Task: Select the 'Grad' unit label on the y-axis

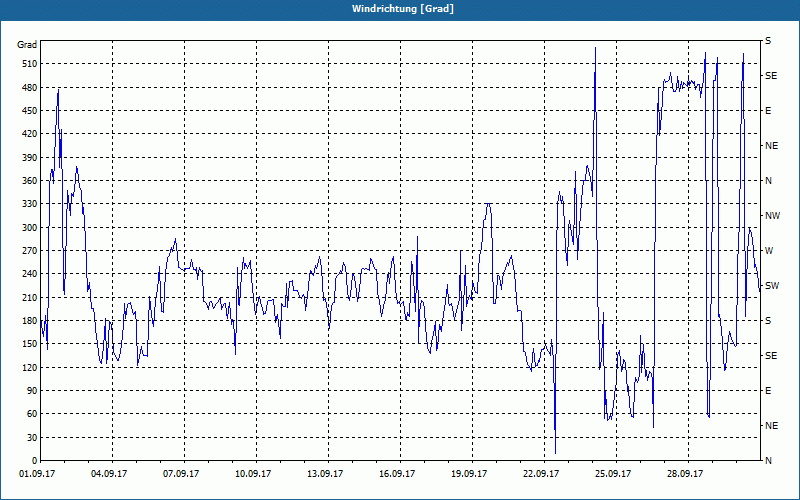Action: [x=27, y=45]
